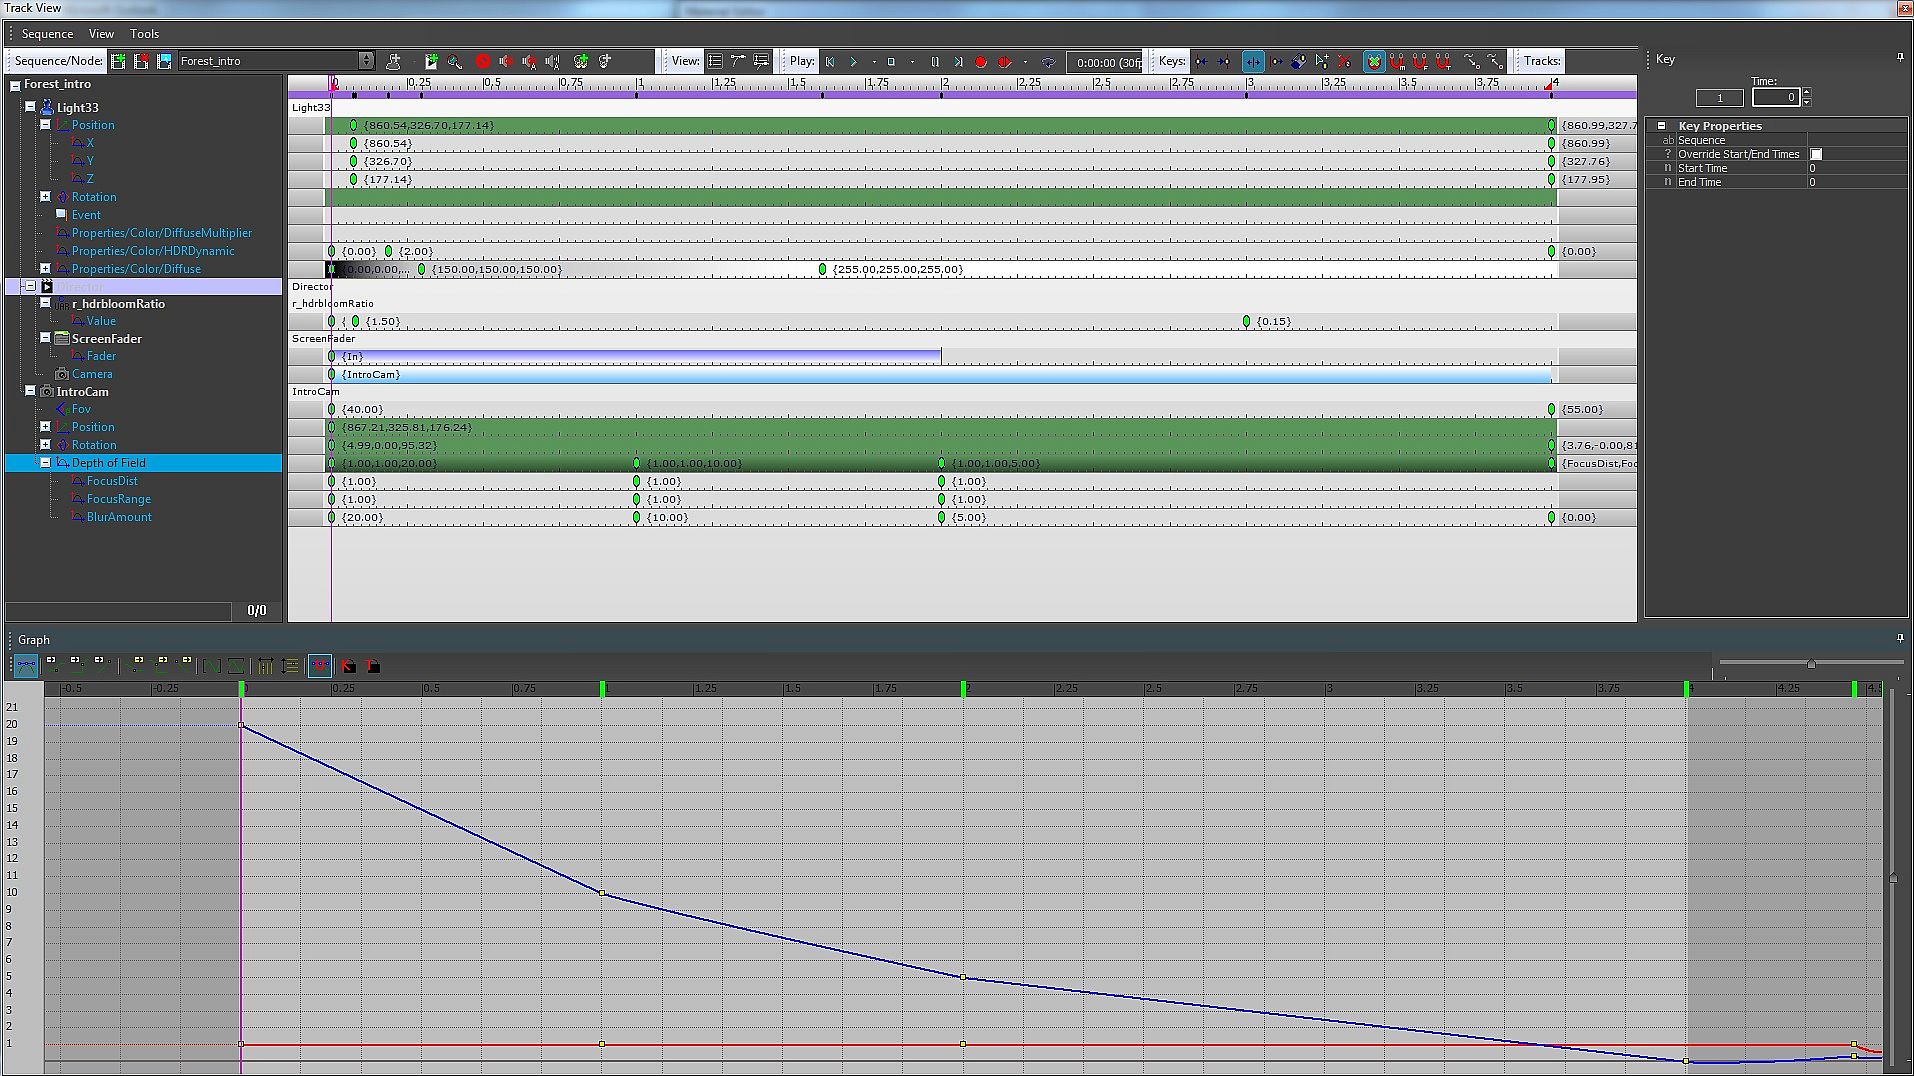Image resolution: width=1914 pixels, height=1076 pixels.
Task: Collapse the Depth of Field track
Action: (45, 463)
